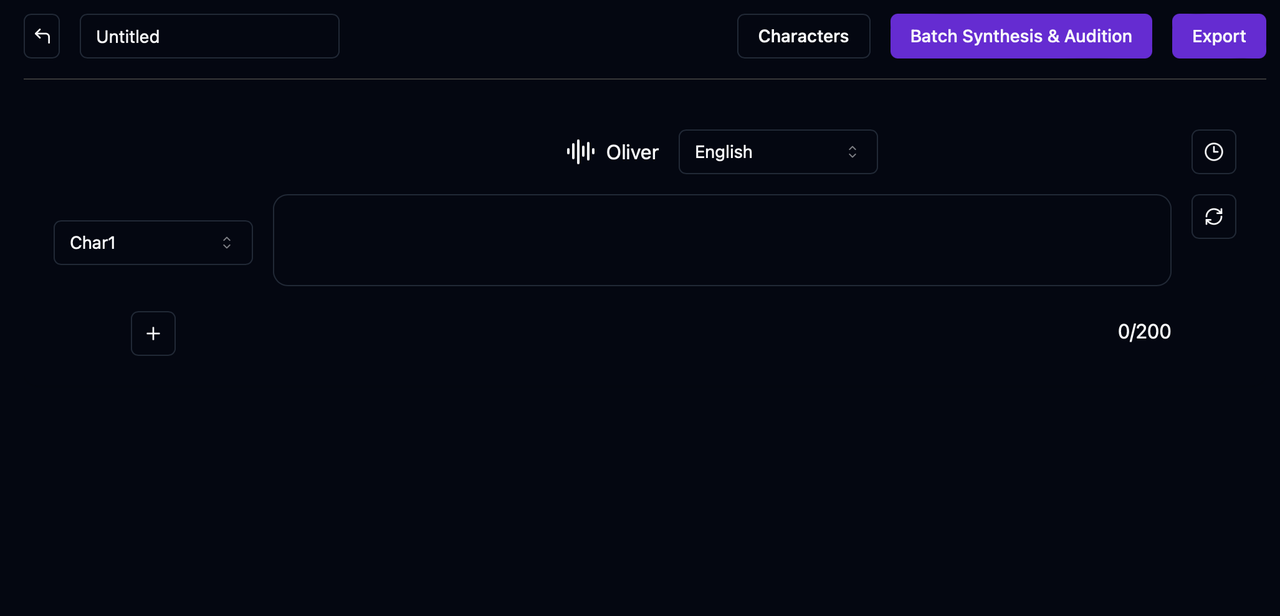The height and width of the screenshot is (616, 1280).
Task: Click inside the empty dialogue text box
Action: coord(722,240)
